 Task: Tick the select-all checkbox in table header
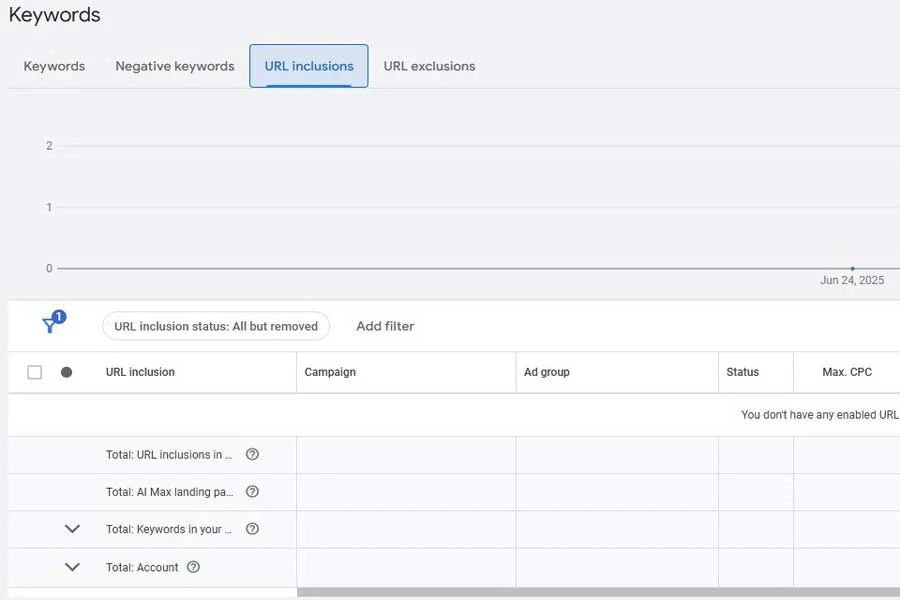coord(35,372)
